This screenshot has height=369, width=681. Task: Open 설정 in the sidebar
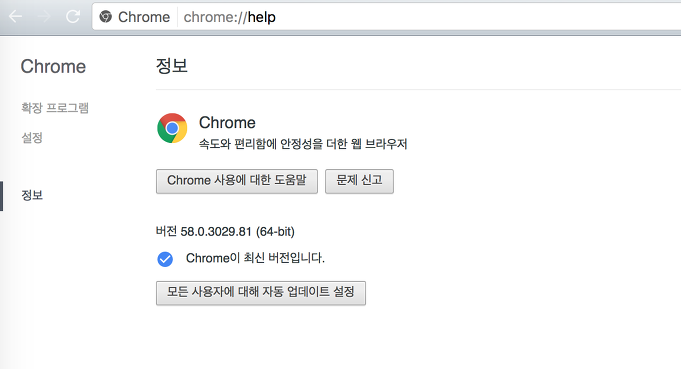[x=32, y=138]
